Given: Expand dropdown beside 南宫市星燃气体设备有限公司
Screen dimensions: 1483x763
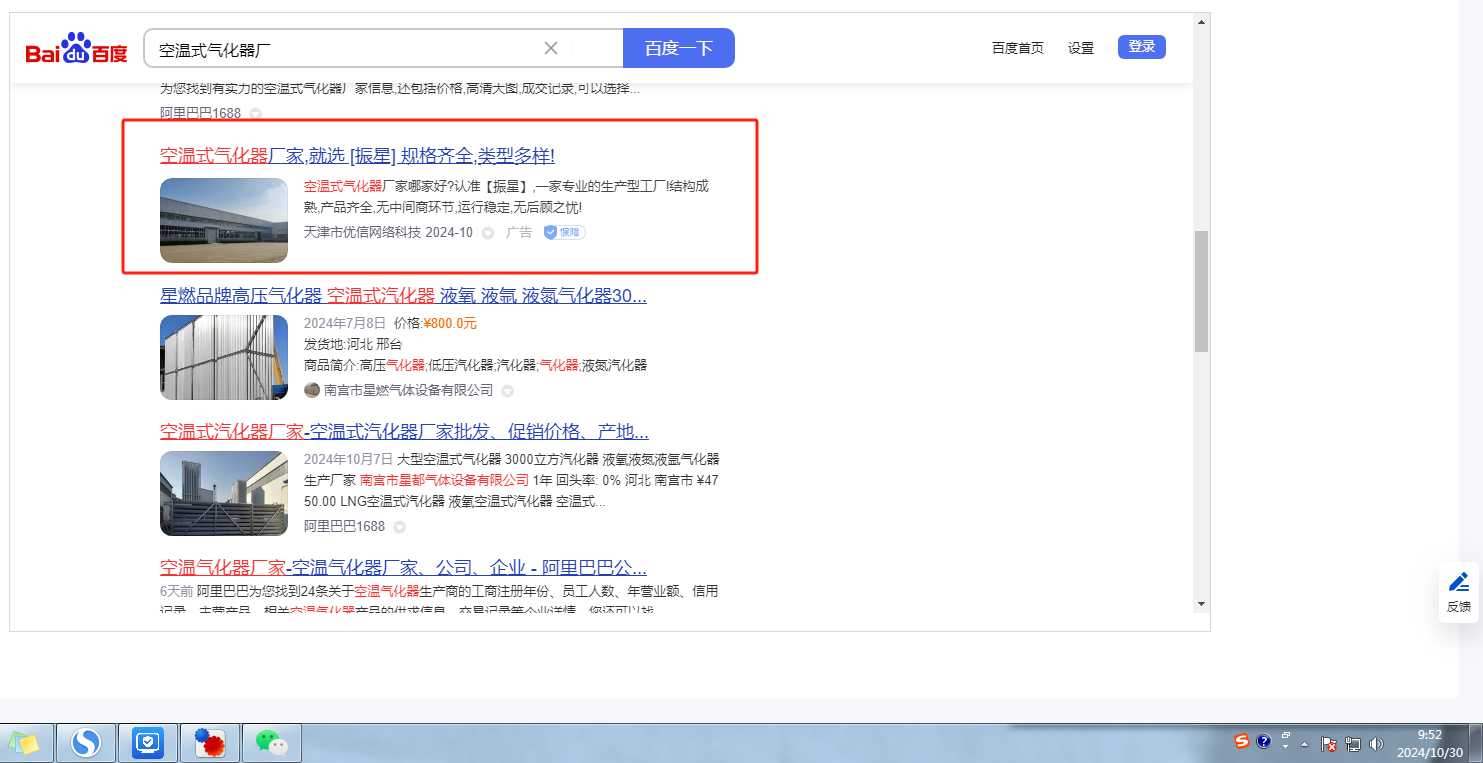Looking at the screenshot, I should coord(508,390).
